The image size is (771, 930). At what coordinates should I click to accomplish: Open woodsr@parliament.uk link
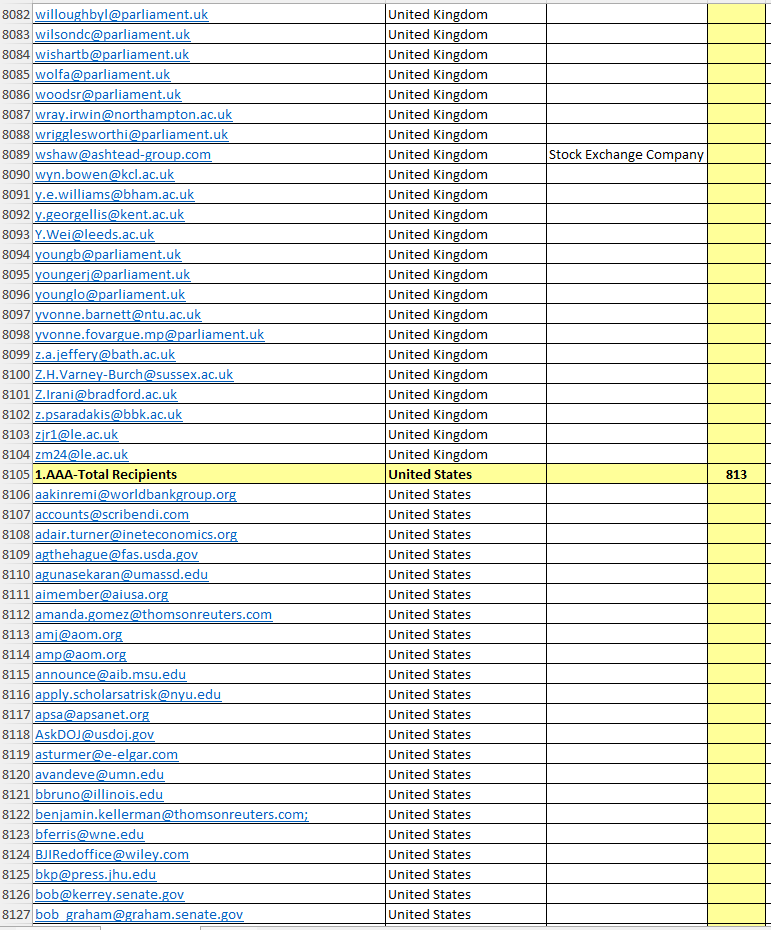(x=108, y=94)
